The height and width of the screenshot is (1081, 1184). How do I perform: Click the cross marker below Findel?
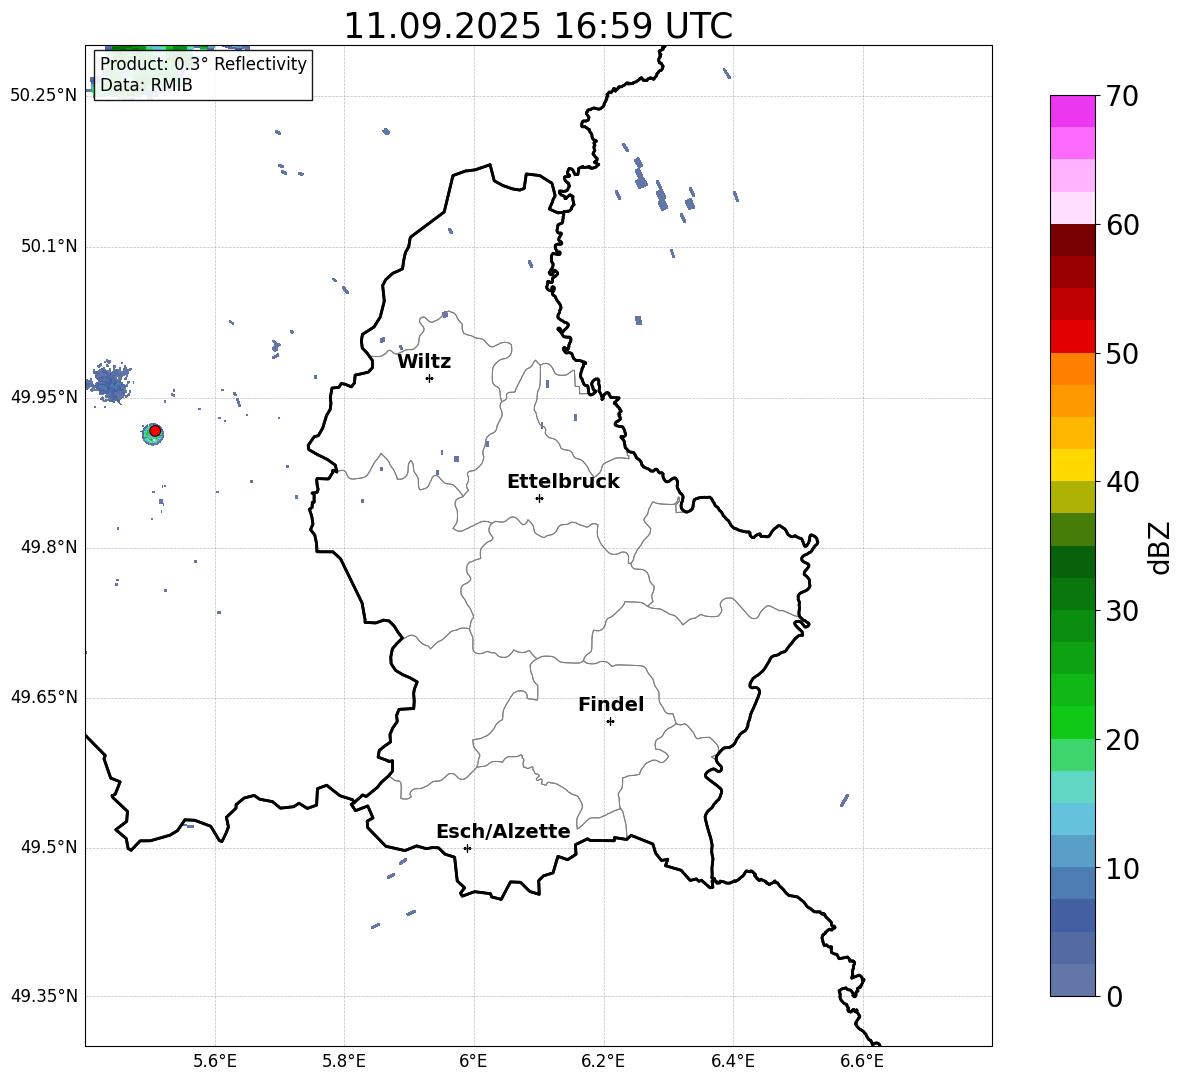coord(610,722)
